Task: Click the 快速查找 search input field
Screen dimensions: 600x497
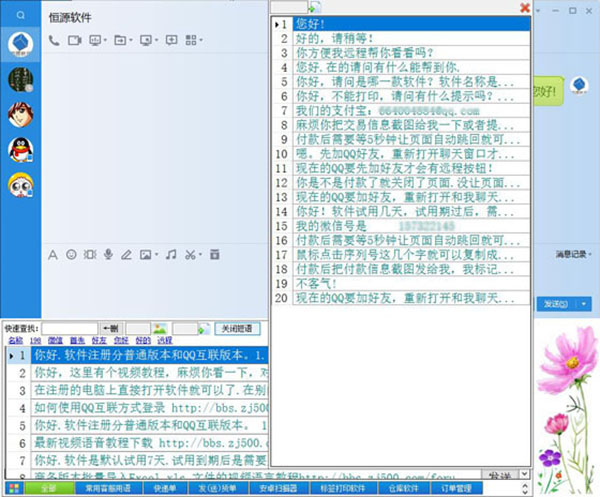Action: tap(68, 328)
